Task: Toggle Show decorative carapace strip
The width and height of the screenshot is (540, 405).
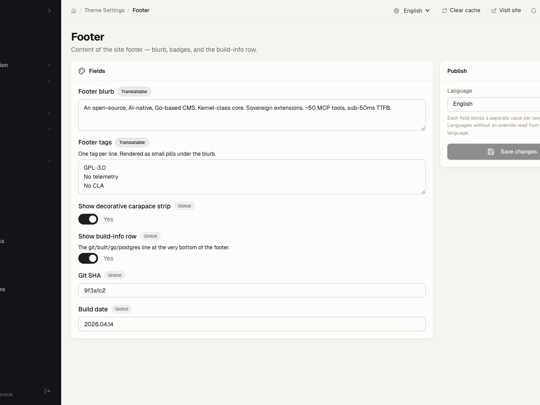Action: click(x=88, y=219)
